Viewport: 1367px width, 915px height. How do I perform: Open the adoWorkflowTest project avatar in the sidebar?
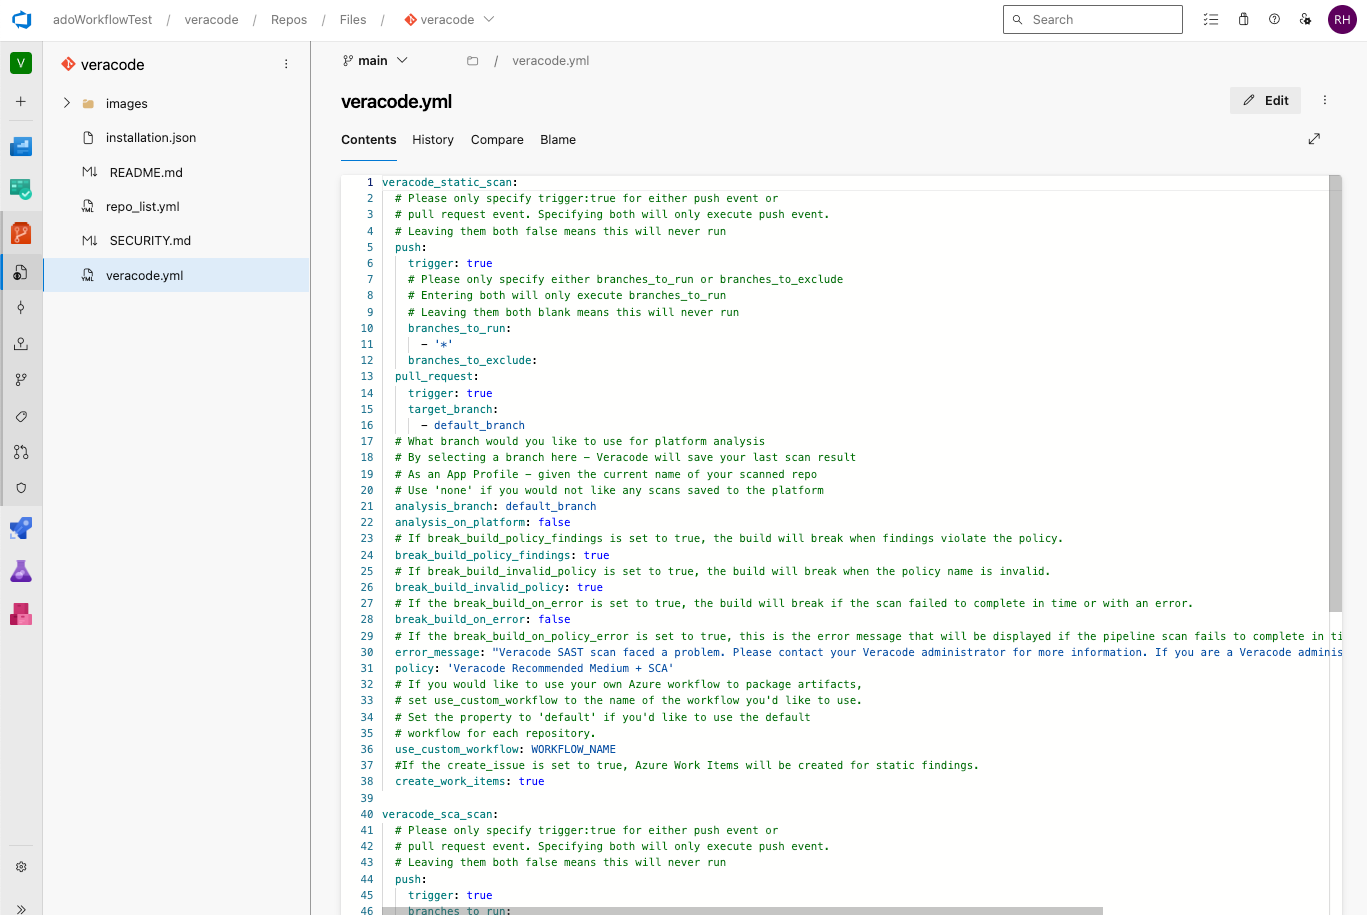(x=21, y=63)
